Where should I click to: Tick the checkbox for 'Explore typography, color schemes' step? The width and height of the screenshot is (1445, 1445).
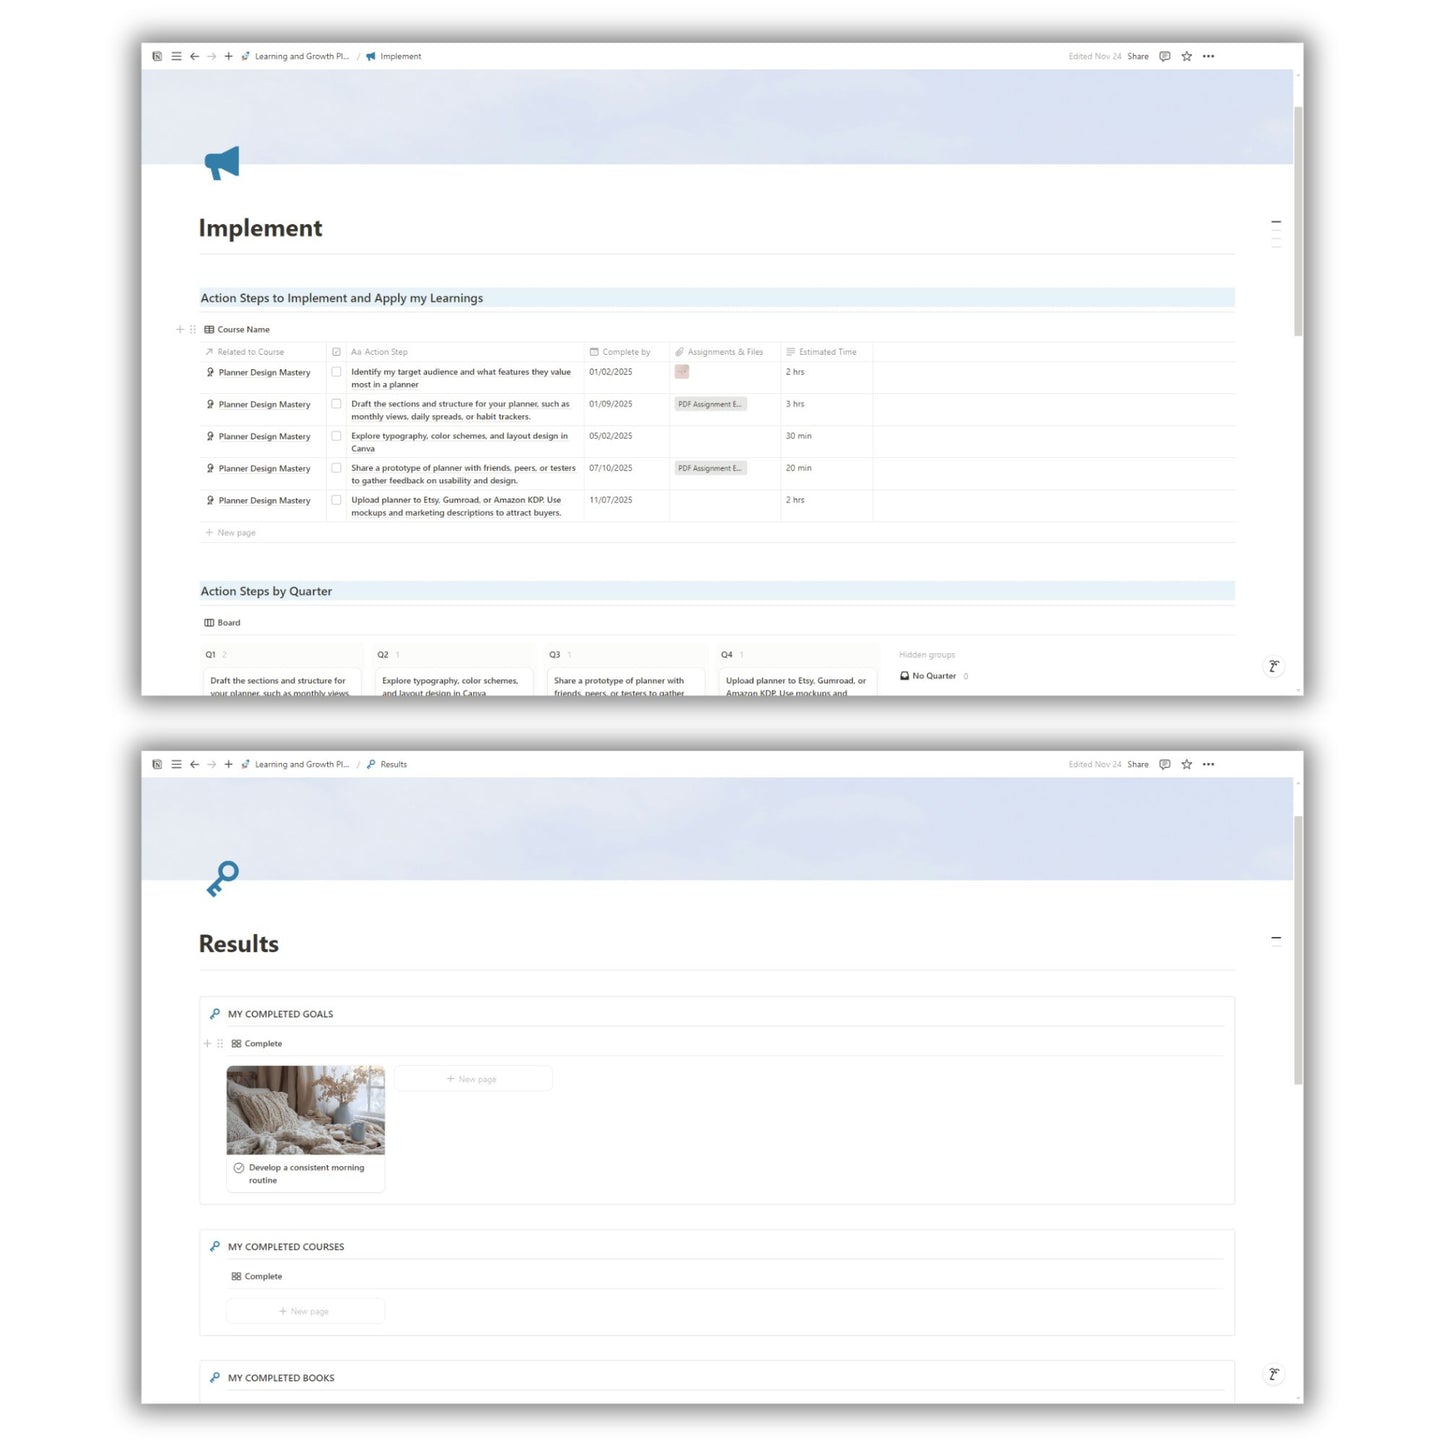coord(336,436)
